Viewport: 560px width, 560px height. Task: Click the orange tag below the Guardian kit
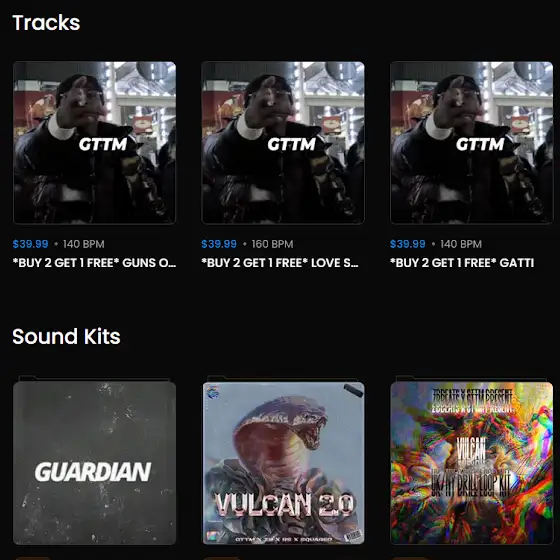coord(33,558)
